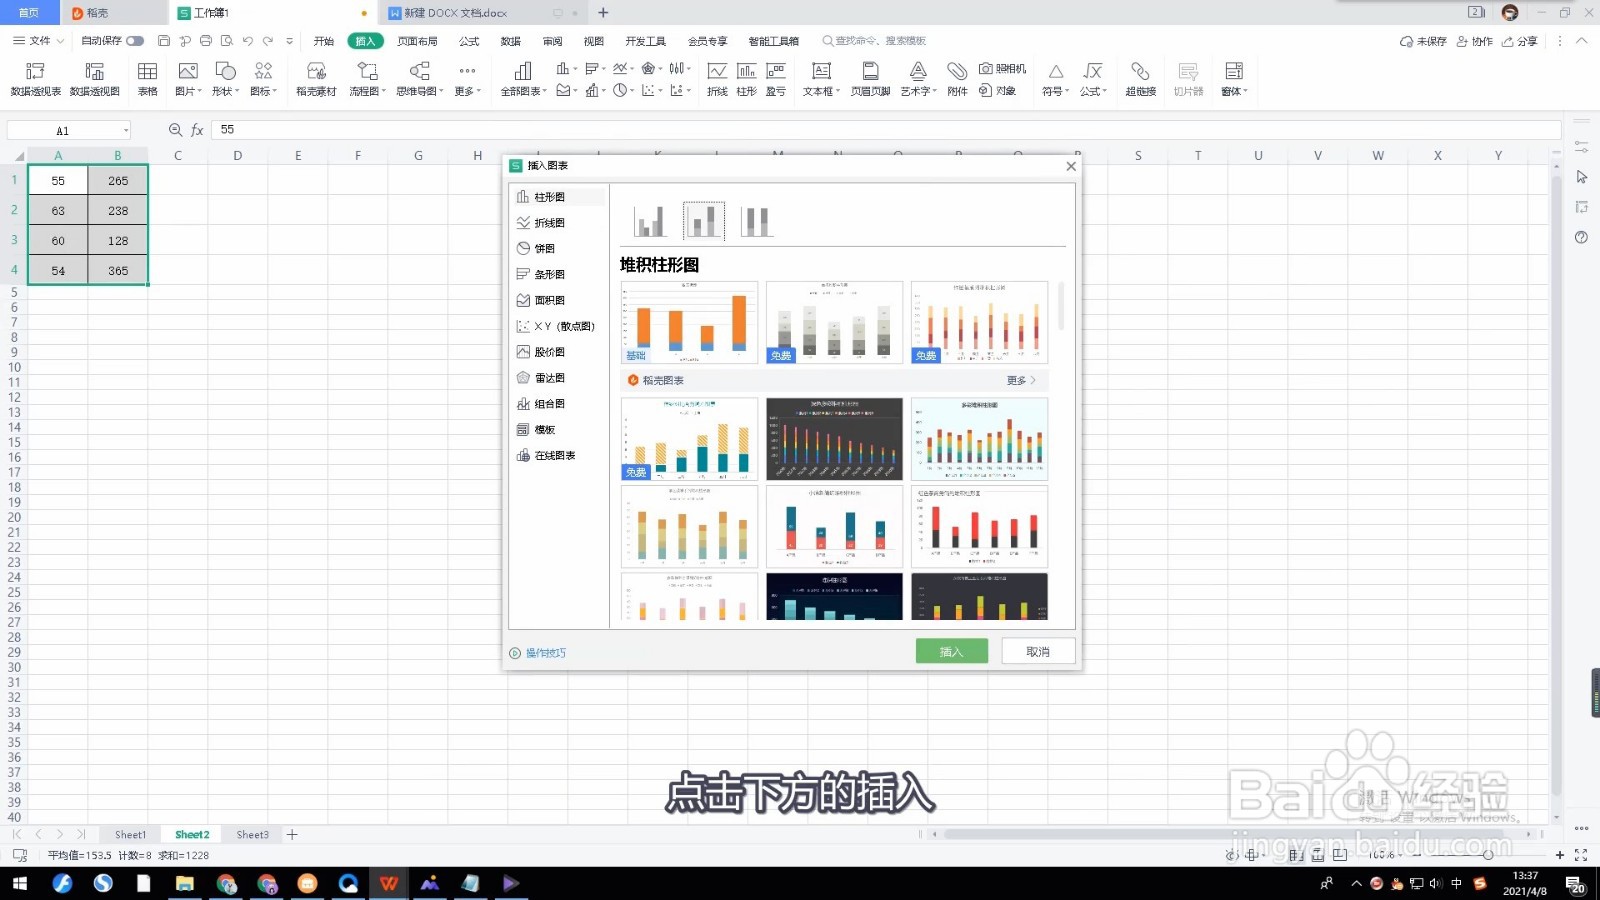Open Windows Start menu
Screen dimensions: 1600x900
point(19,883)
